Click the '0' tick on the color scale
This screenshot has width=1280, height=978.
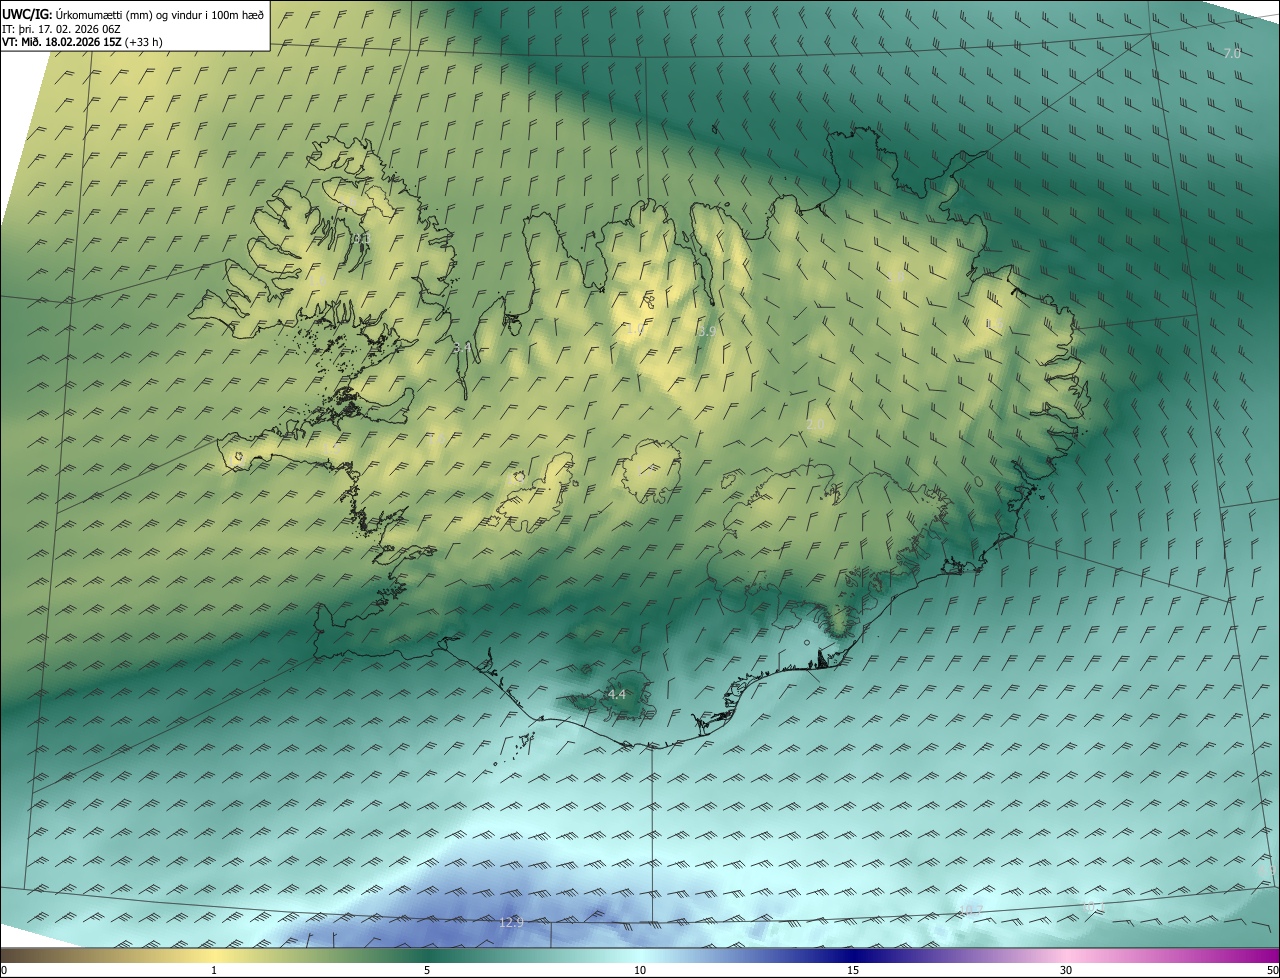coord(4,971)
